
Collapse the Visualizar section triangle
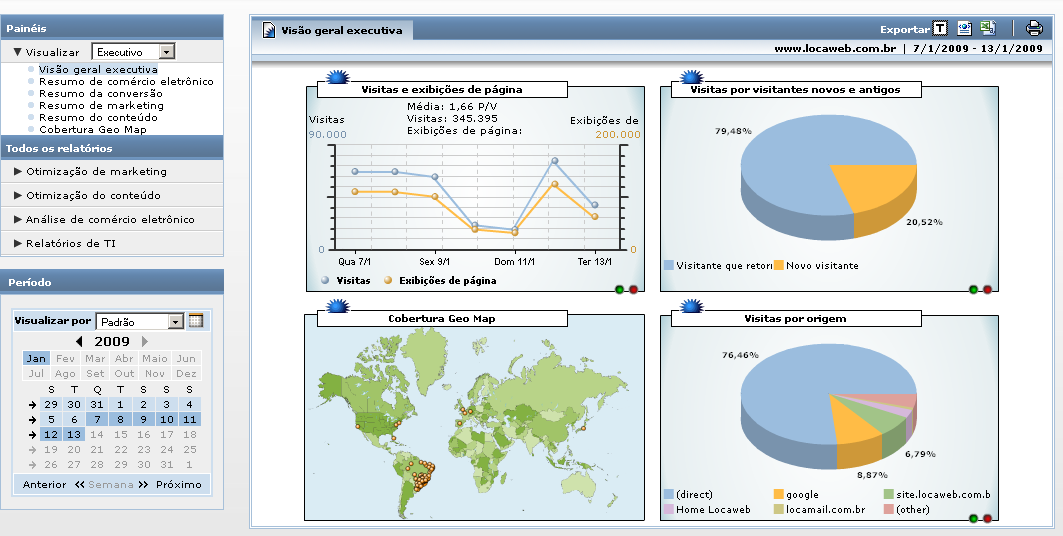18,52
